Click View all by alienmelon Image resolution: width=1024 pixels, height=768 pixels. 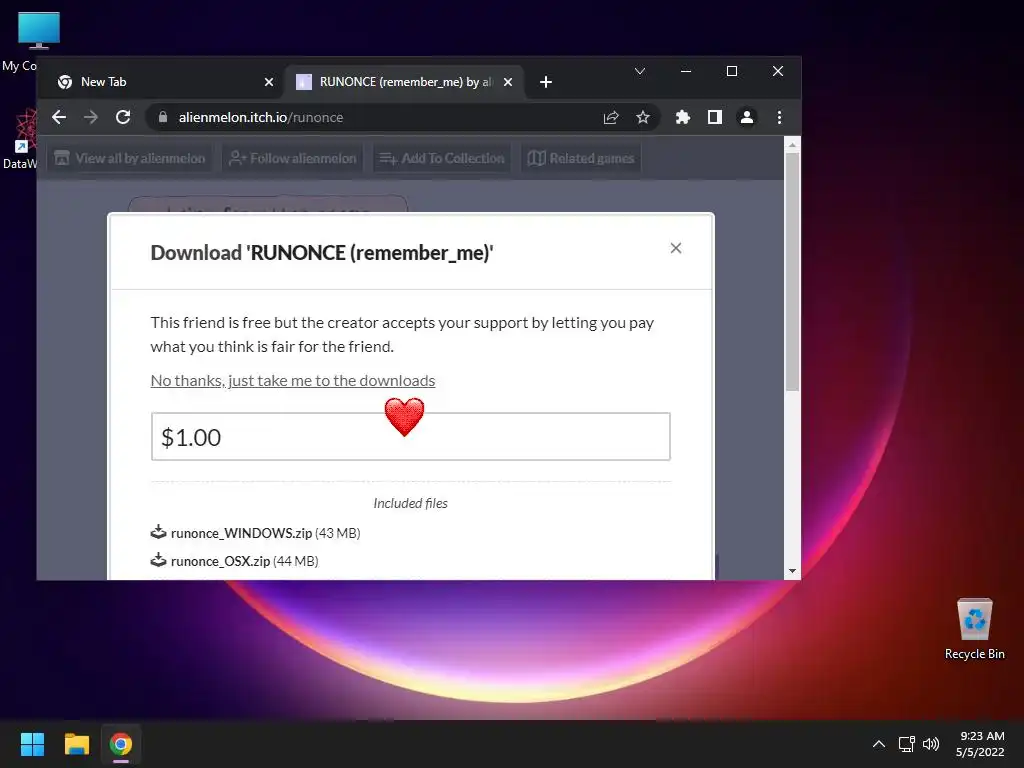130,158
